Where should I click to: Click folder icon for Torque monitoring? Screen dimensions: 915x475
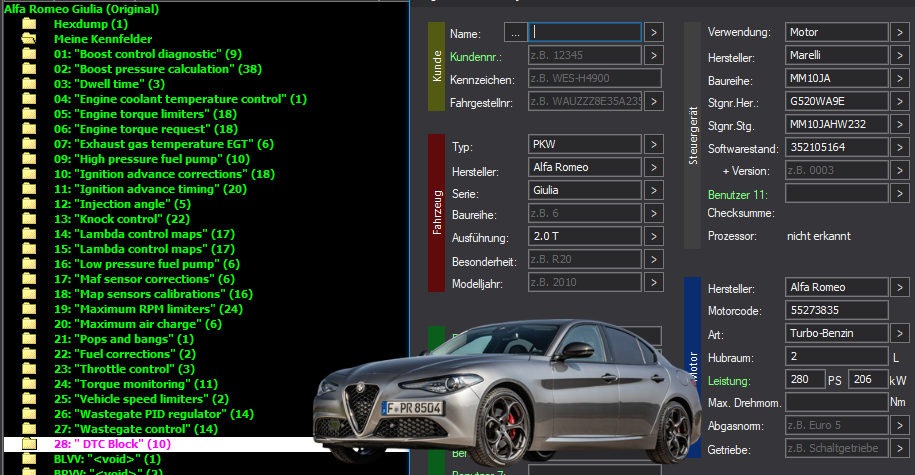point(29,384)
